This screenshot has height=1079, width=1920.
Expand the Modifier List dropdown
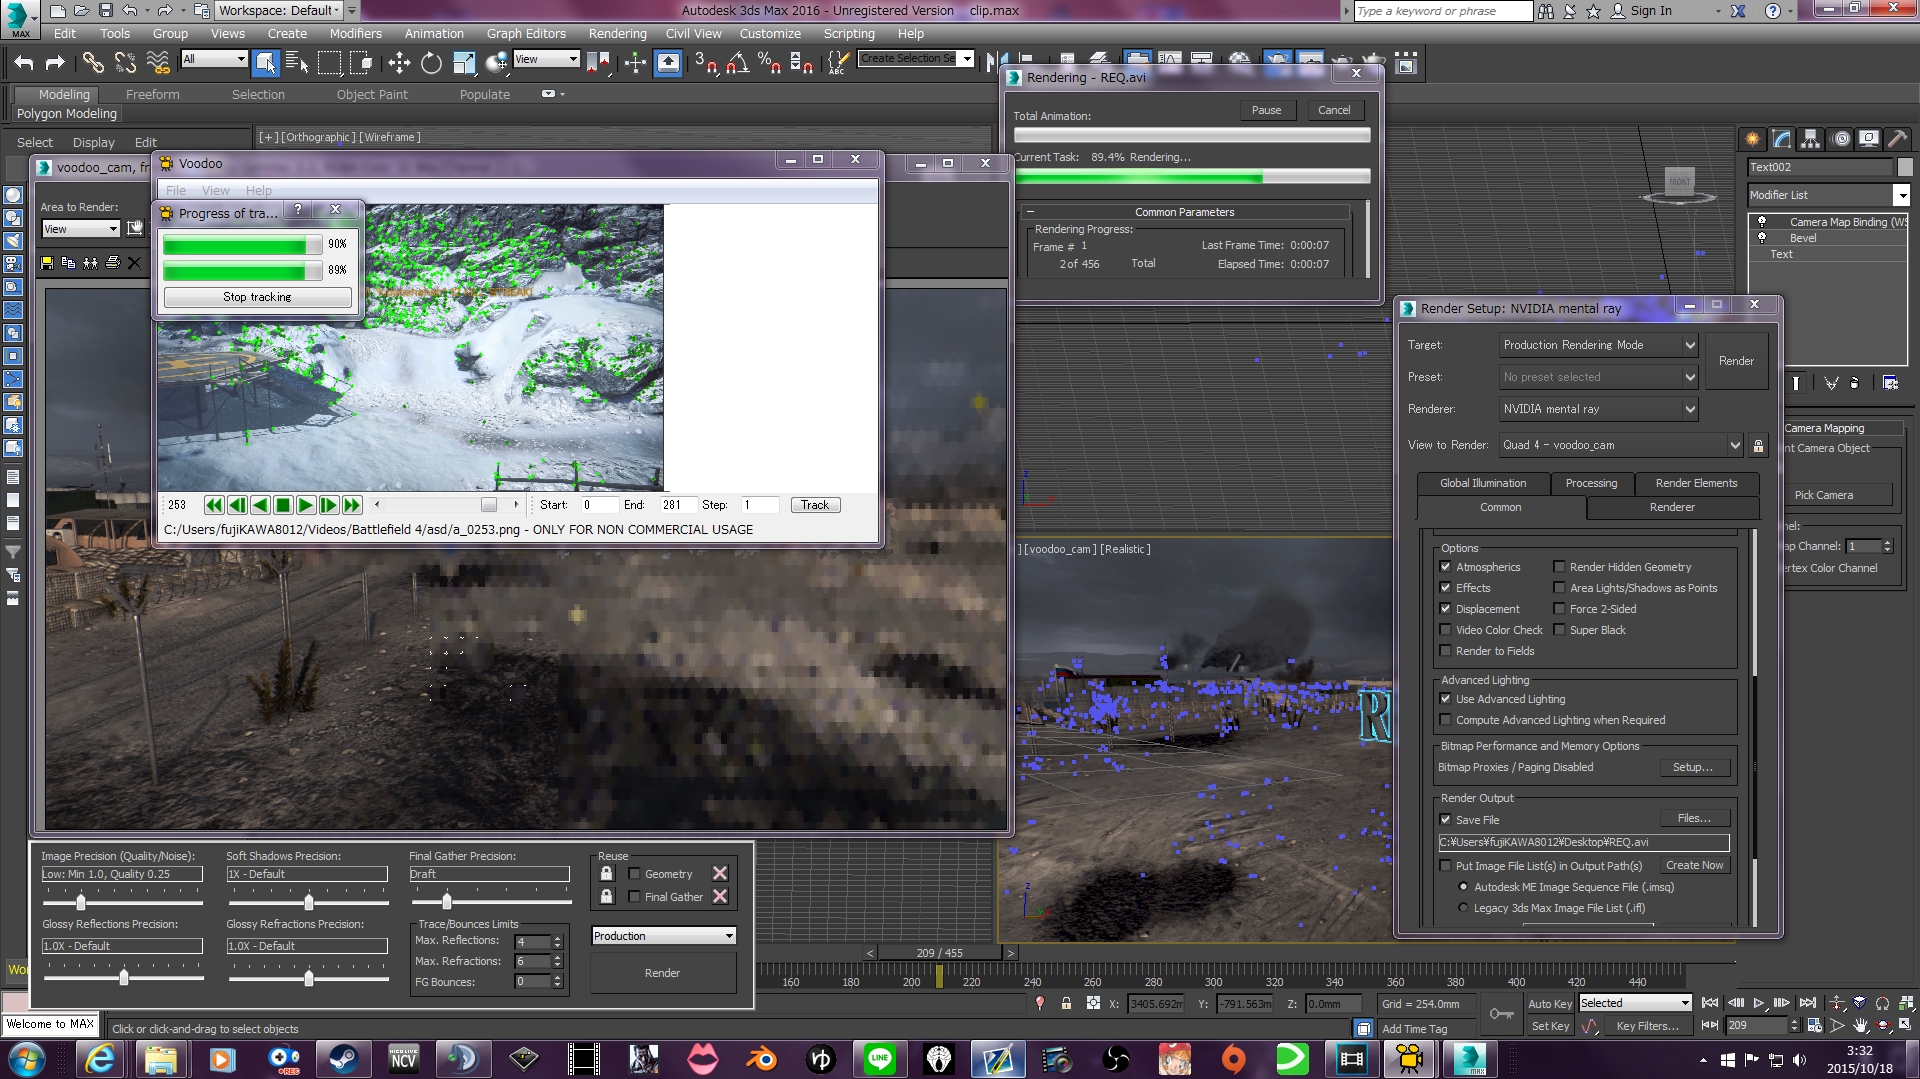point(1829,195)
